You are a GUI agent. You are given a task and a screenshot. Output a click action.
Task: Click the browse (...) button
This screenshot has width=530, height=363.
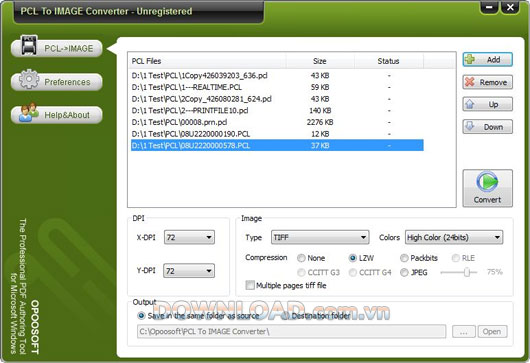[x=464, y=332]
